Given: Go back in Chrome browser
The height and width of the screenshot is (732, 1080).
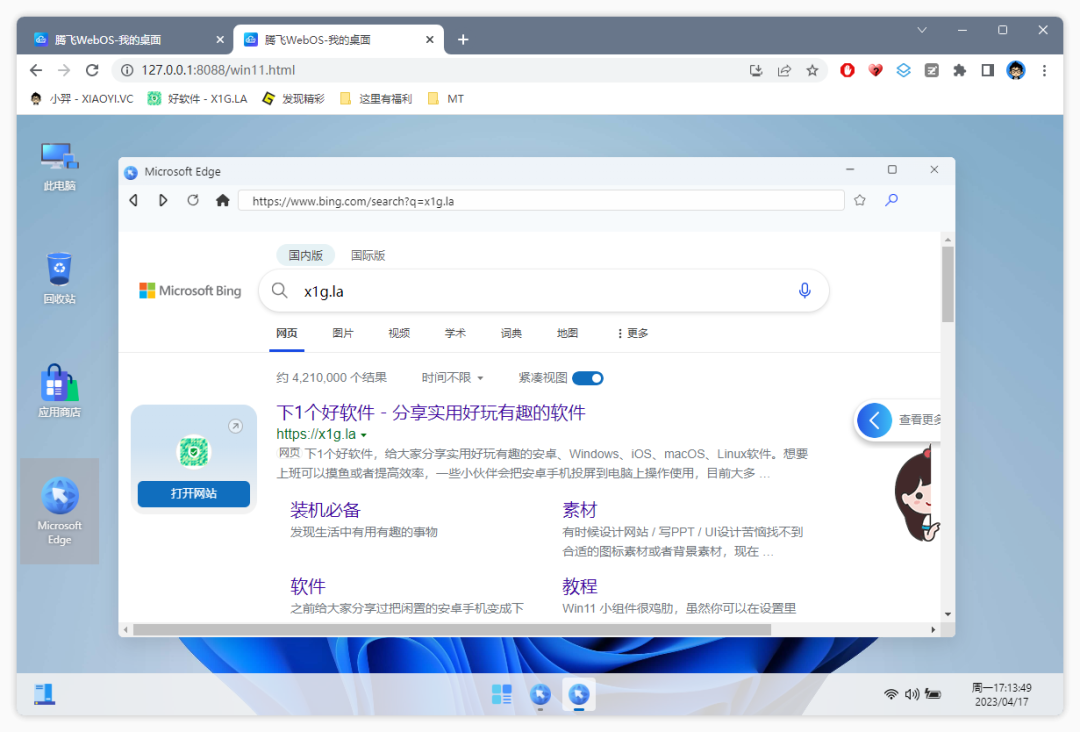Looking at the screenshot, I should tap(36, 70).
